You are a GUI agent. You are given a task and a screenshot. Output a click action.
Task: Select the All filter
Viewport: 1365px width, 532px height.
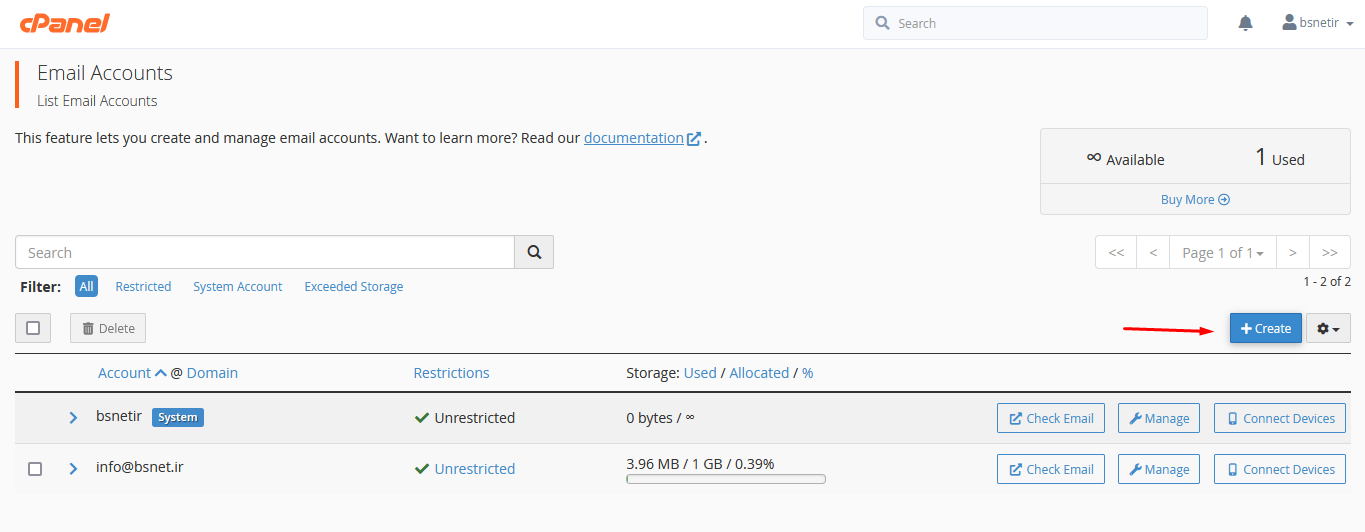coord(87,286)
